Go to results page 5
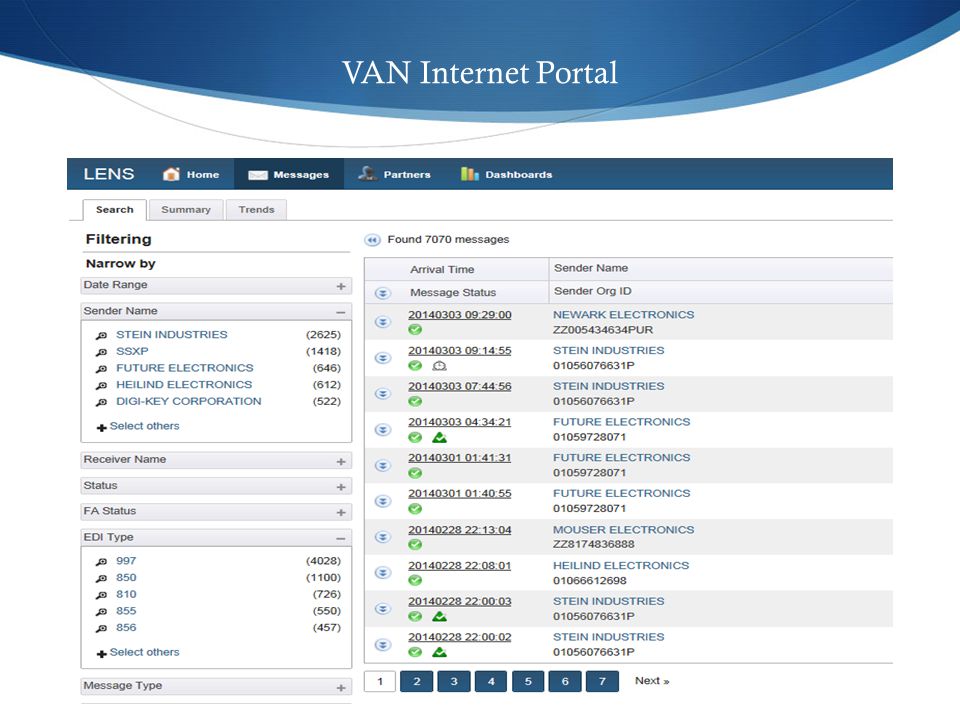 pyautogui.click(x=528, y=681)
